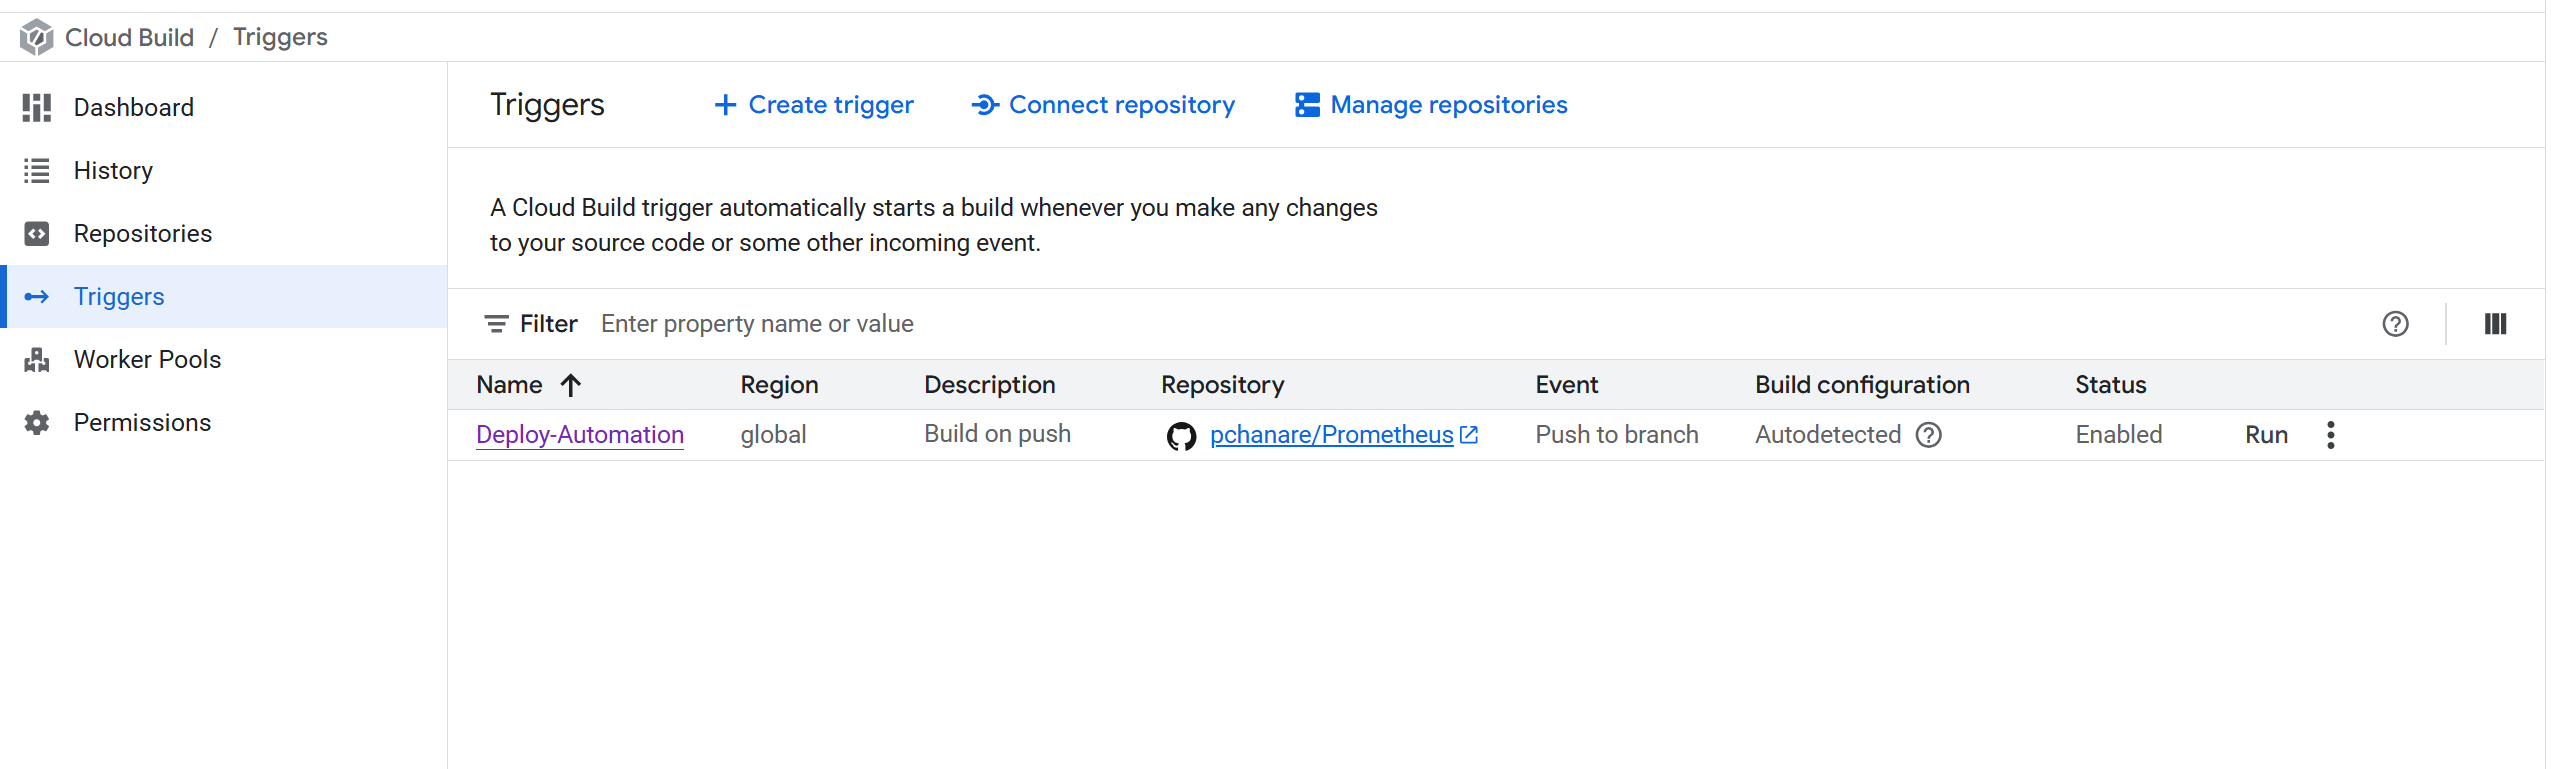Open the column display options icon
2551x769 pixels.
2495,324
